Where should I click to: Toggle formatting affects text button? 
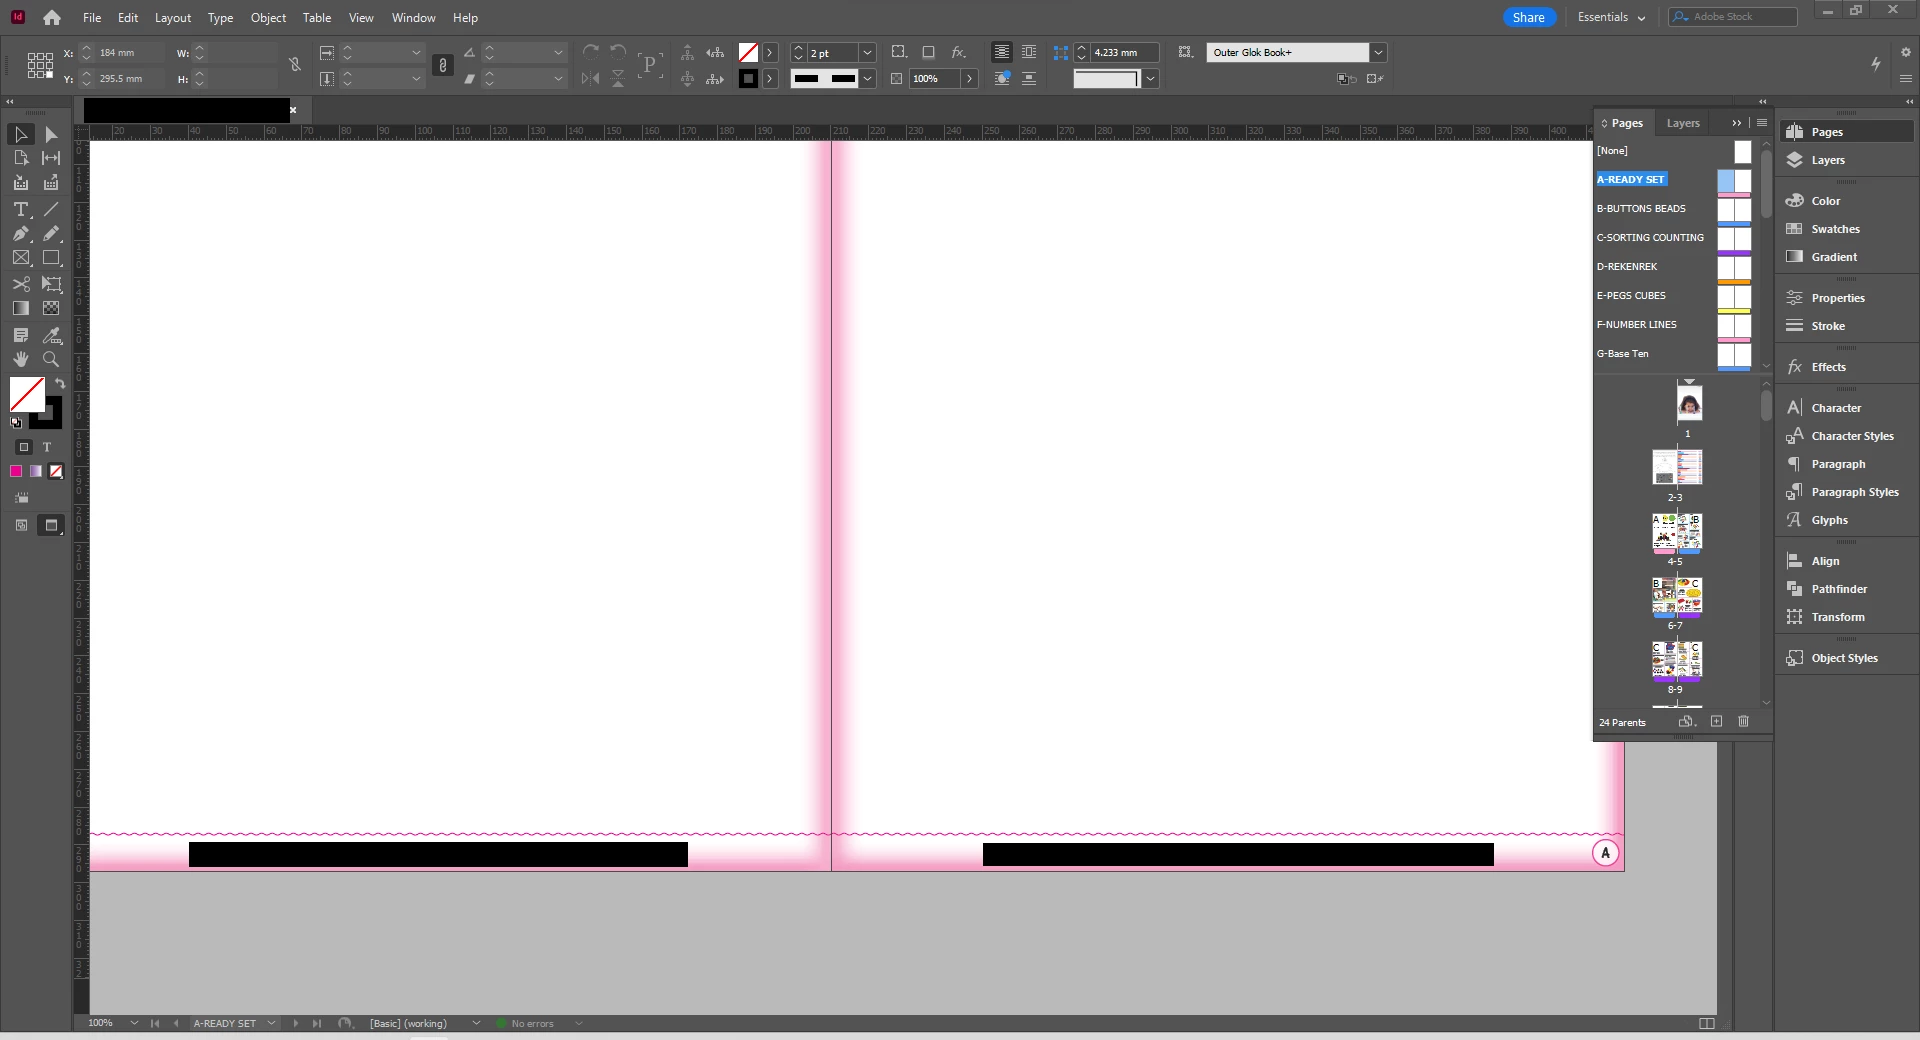coord(47,447)
